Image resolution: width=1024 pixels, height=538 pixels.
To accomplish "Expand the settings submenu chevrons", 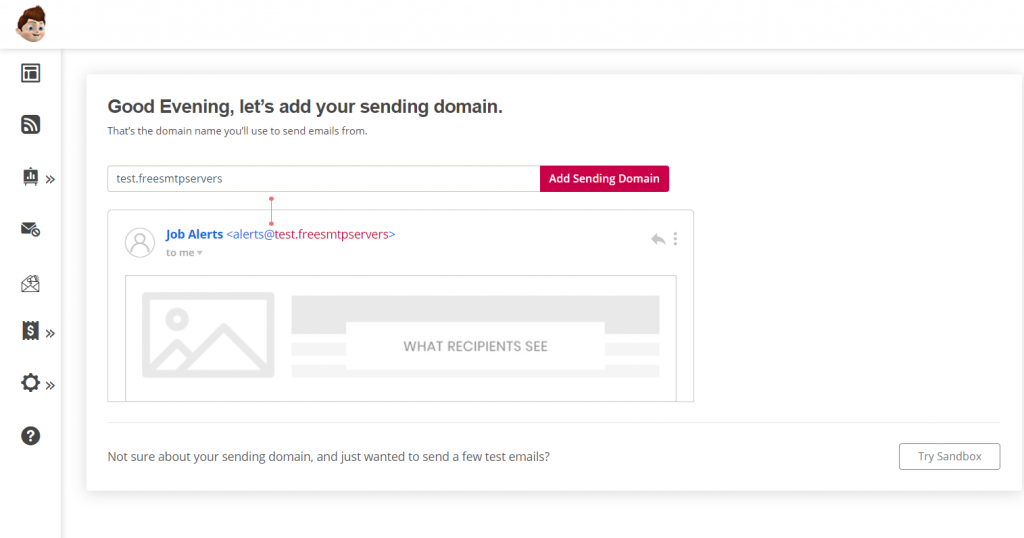I will click(50, 385).
